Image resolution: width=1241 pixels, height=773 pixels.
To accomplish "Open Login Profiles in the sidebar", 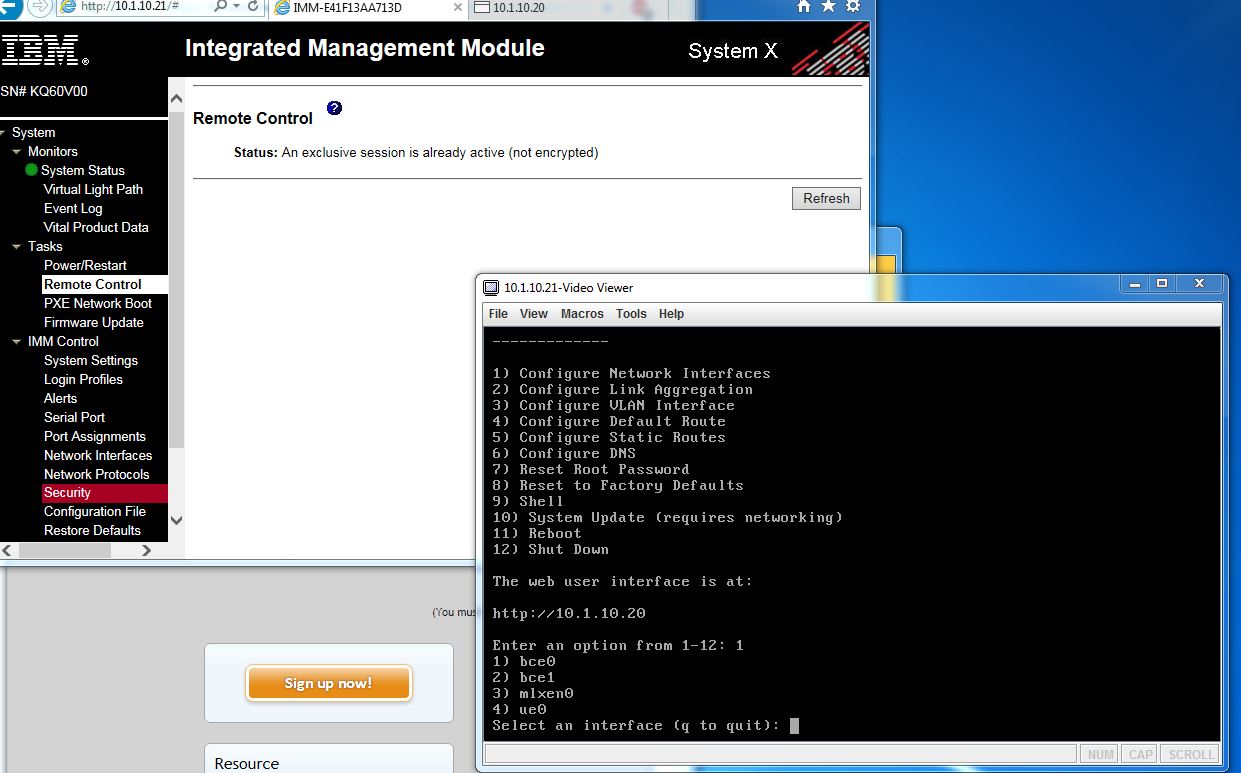I will [x=83, y=379].
